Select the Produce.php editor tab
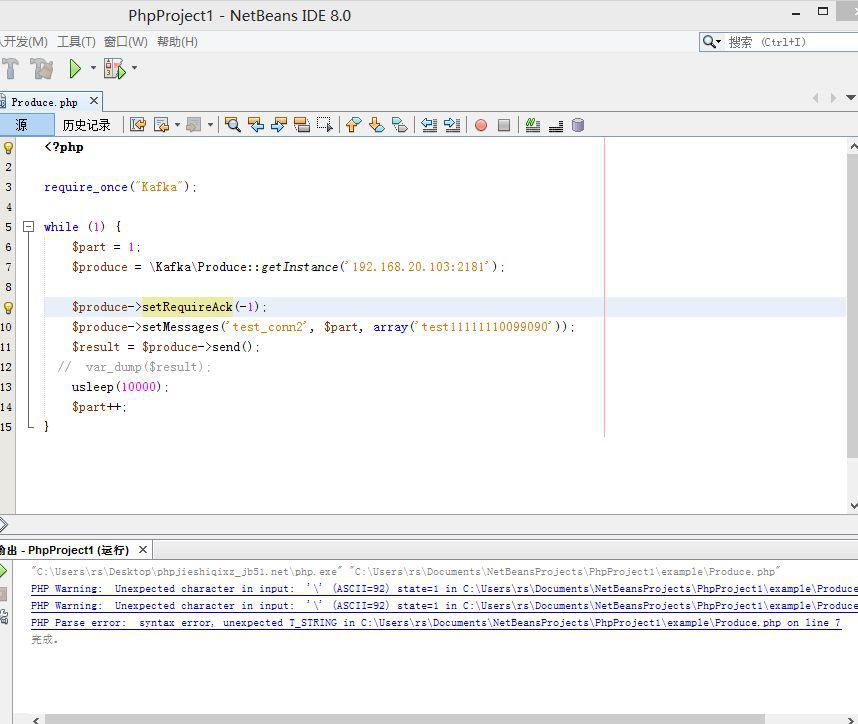Screen dimensions: 858x724 coord(44,102)
